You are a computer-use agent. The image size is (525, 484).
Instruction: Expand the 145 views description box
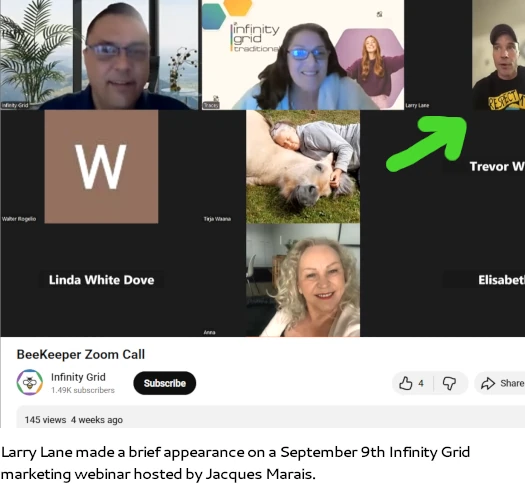[271, 417]
